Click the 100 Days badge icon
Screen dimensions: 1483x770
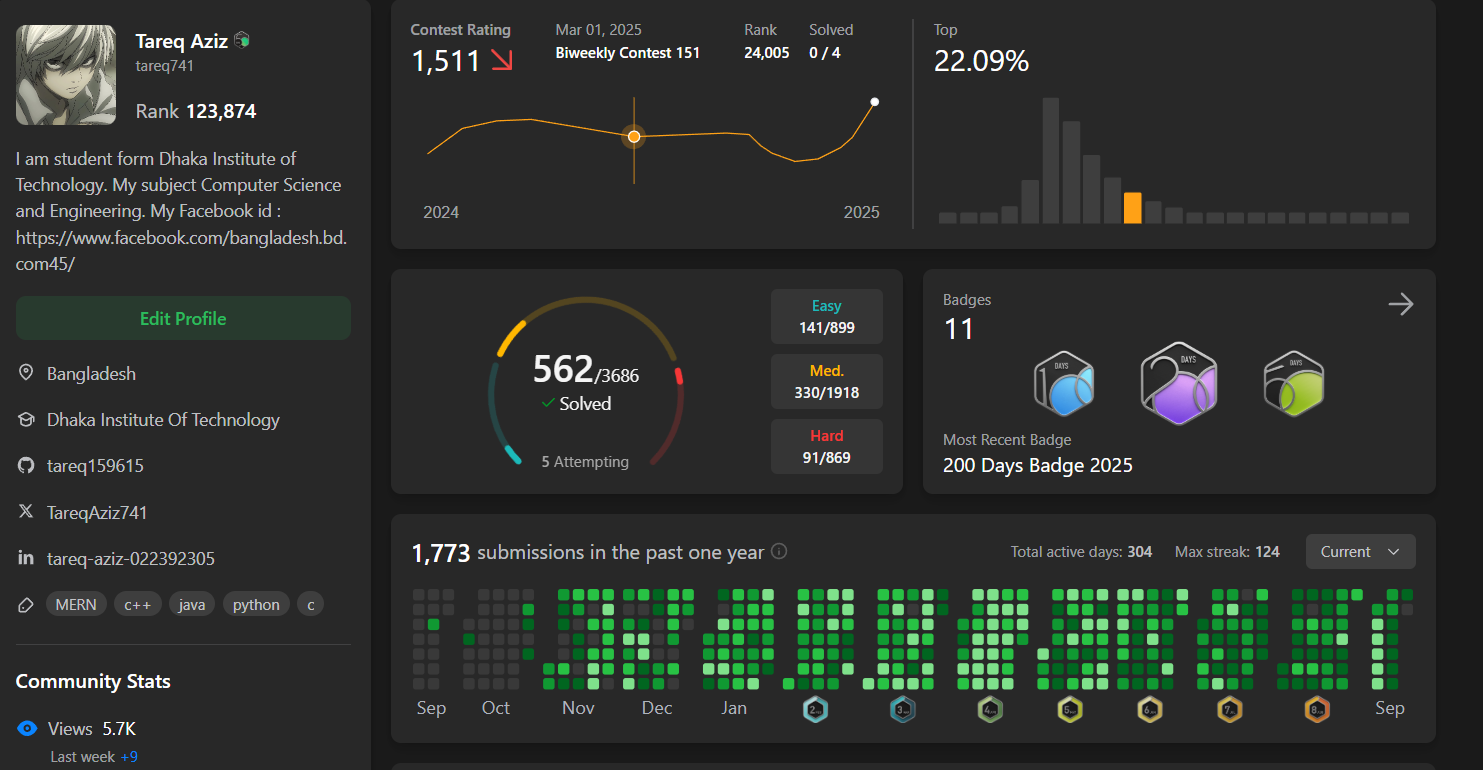1064,383
